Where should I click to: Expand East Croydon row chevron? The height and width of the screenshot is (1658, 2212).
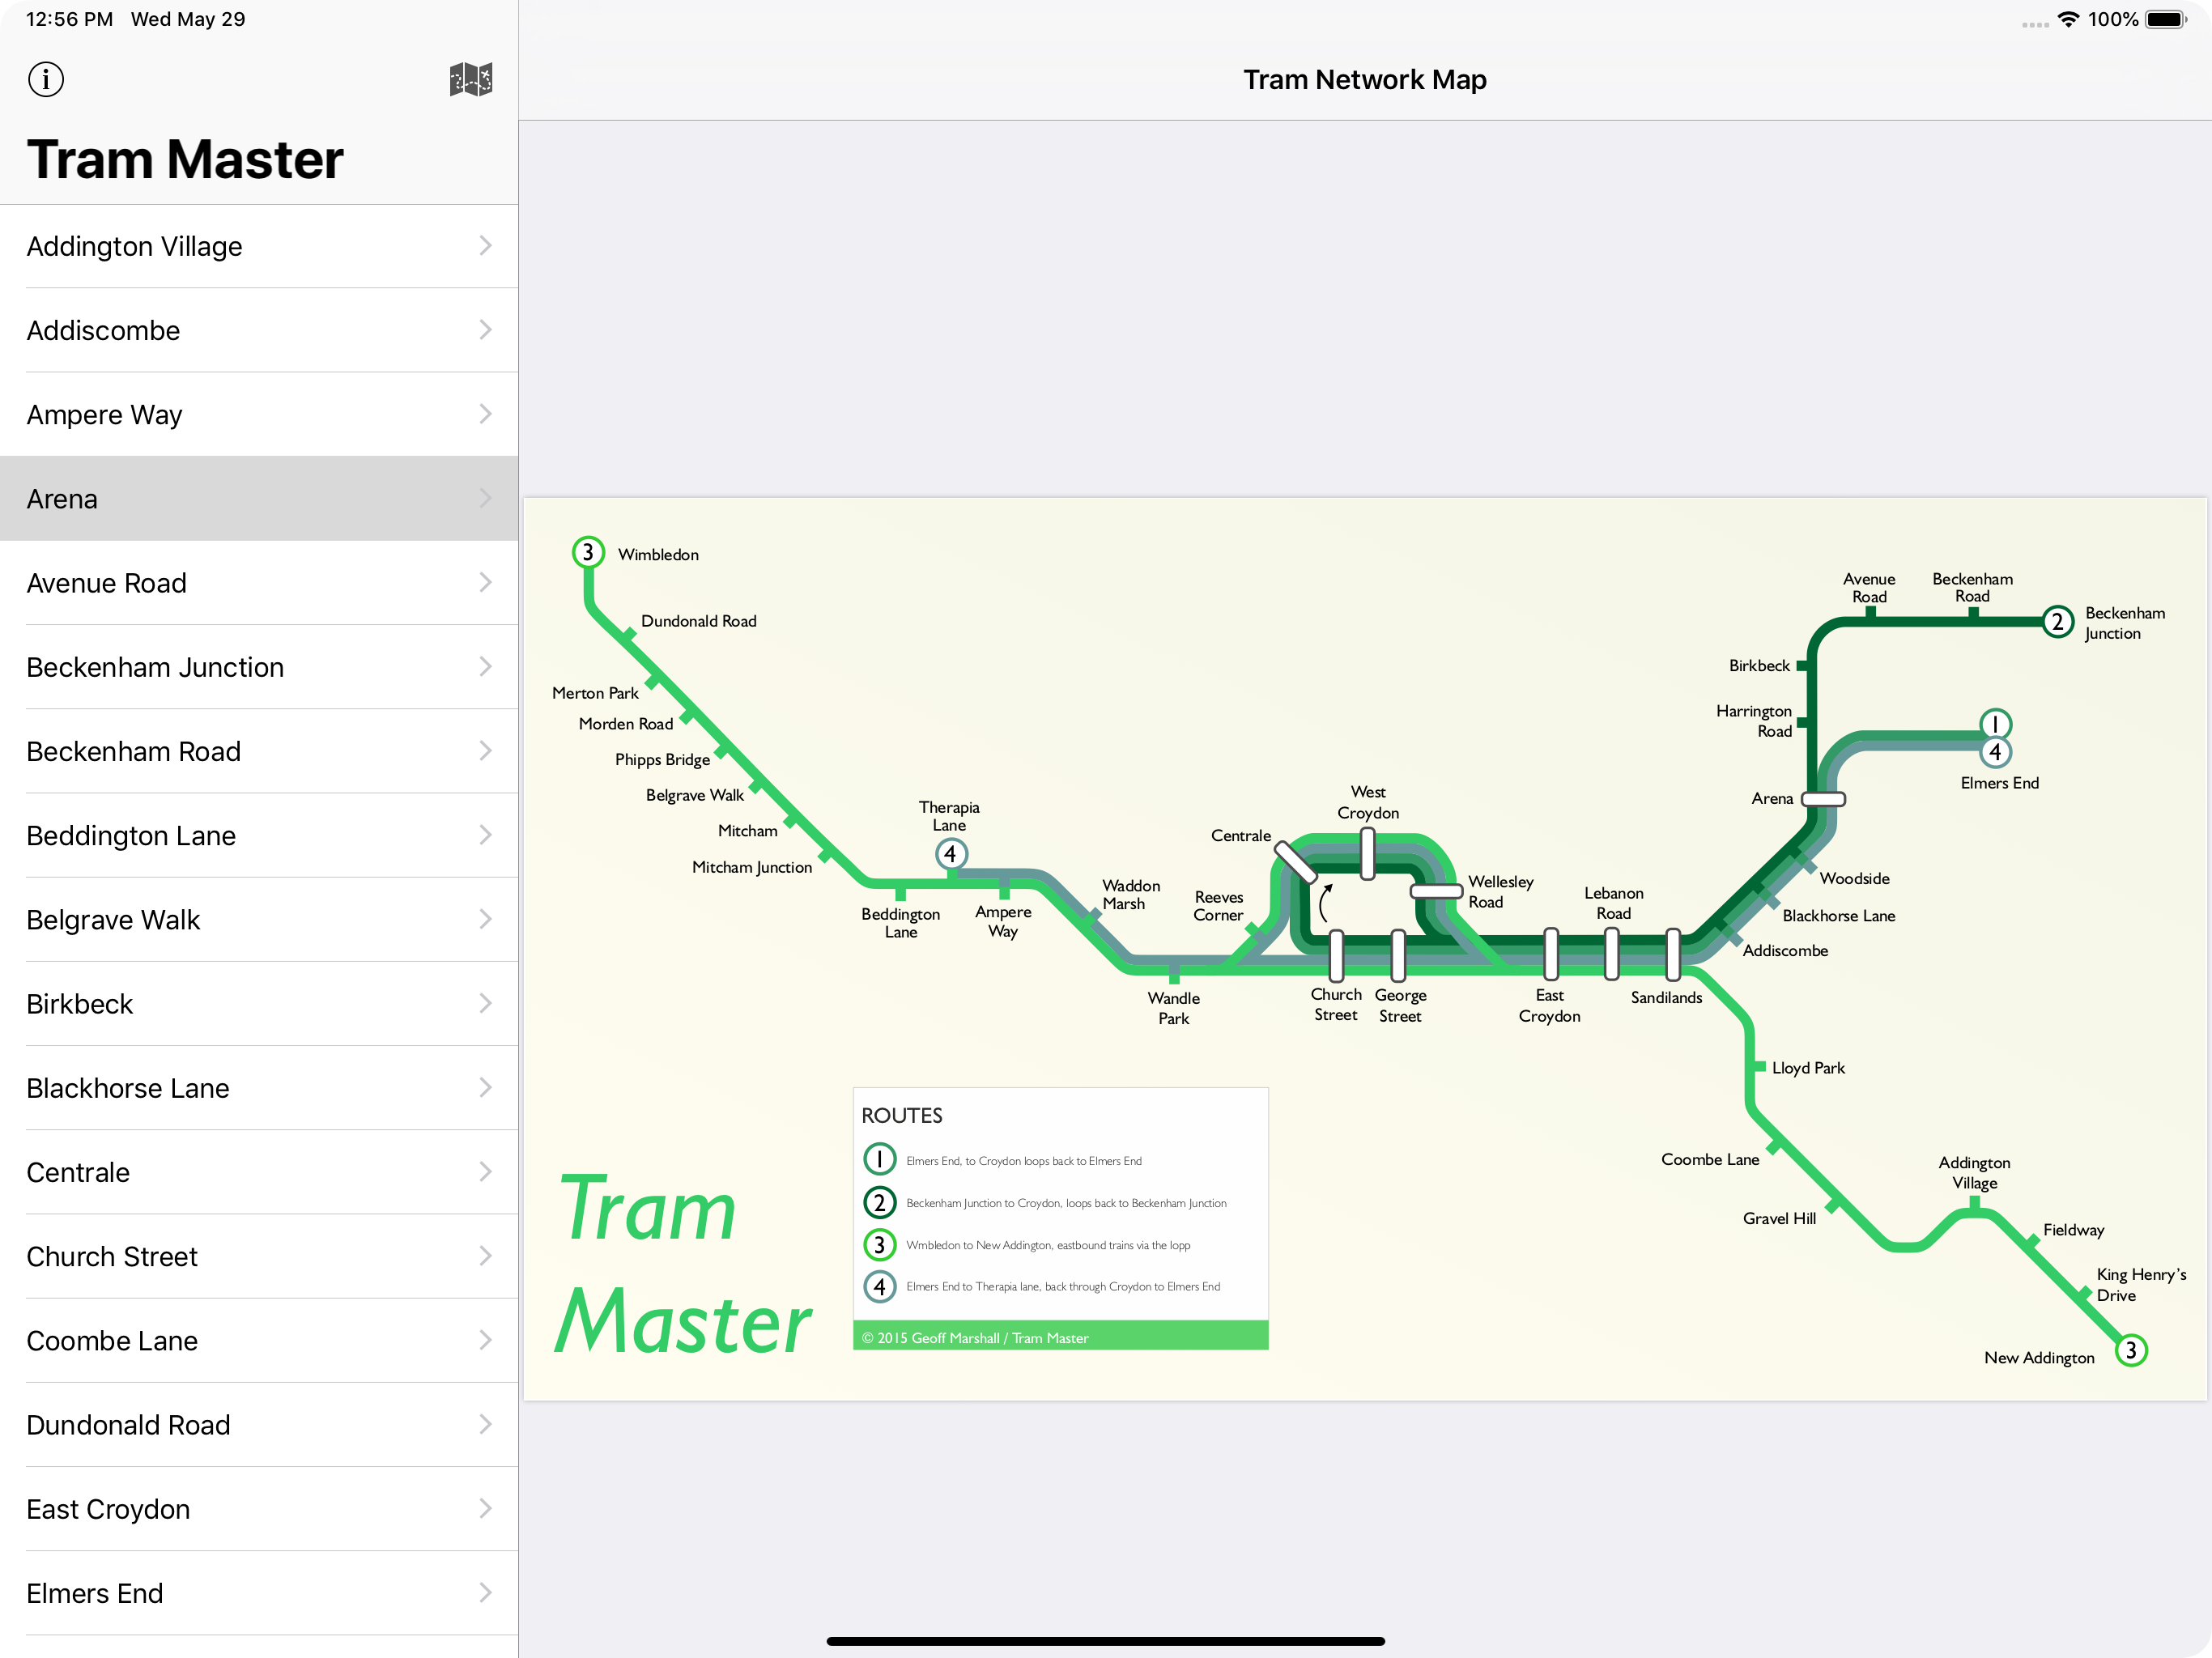(x=485, y=1509)
